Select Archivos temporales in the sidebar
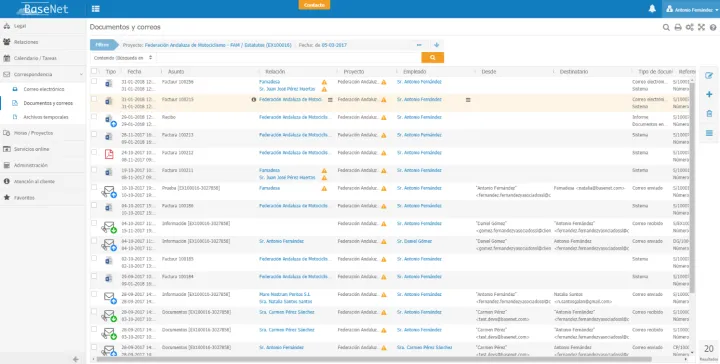The width and height of the screenshot is (720, 364). tap(46, 117)
